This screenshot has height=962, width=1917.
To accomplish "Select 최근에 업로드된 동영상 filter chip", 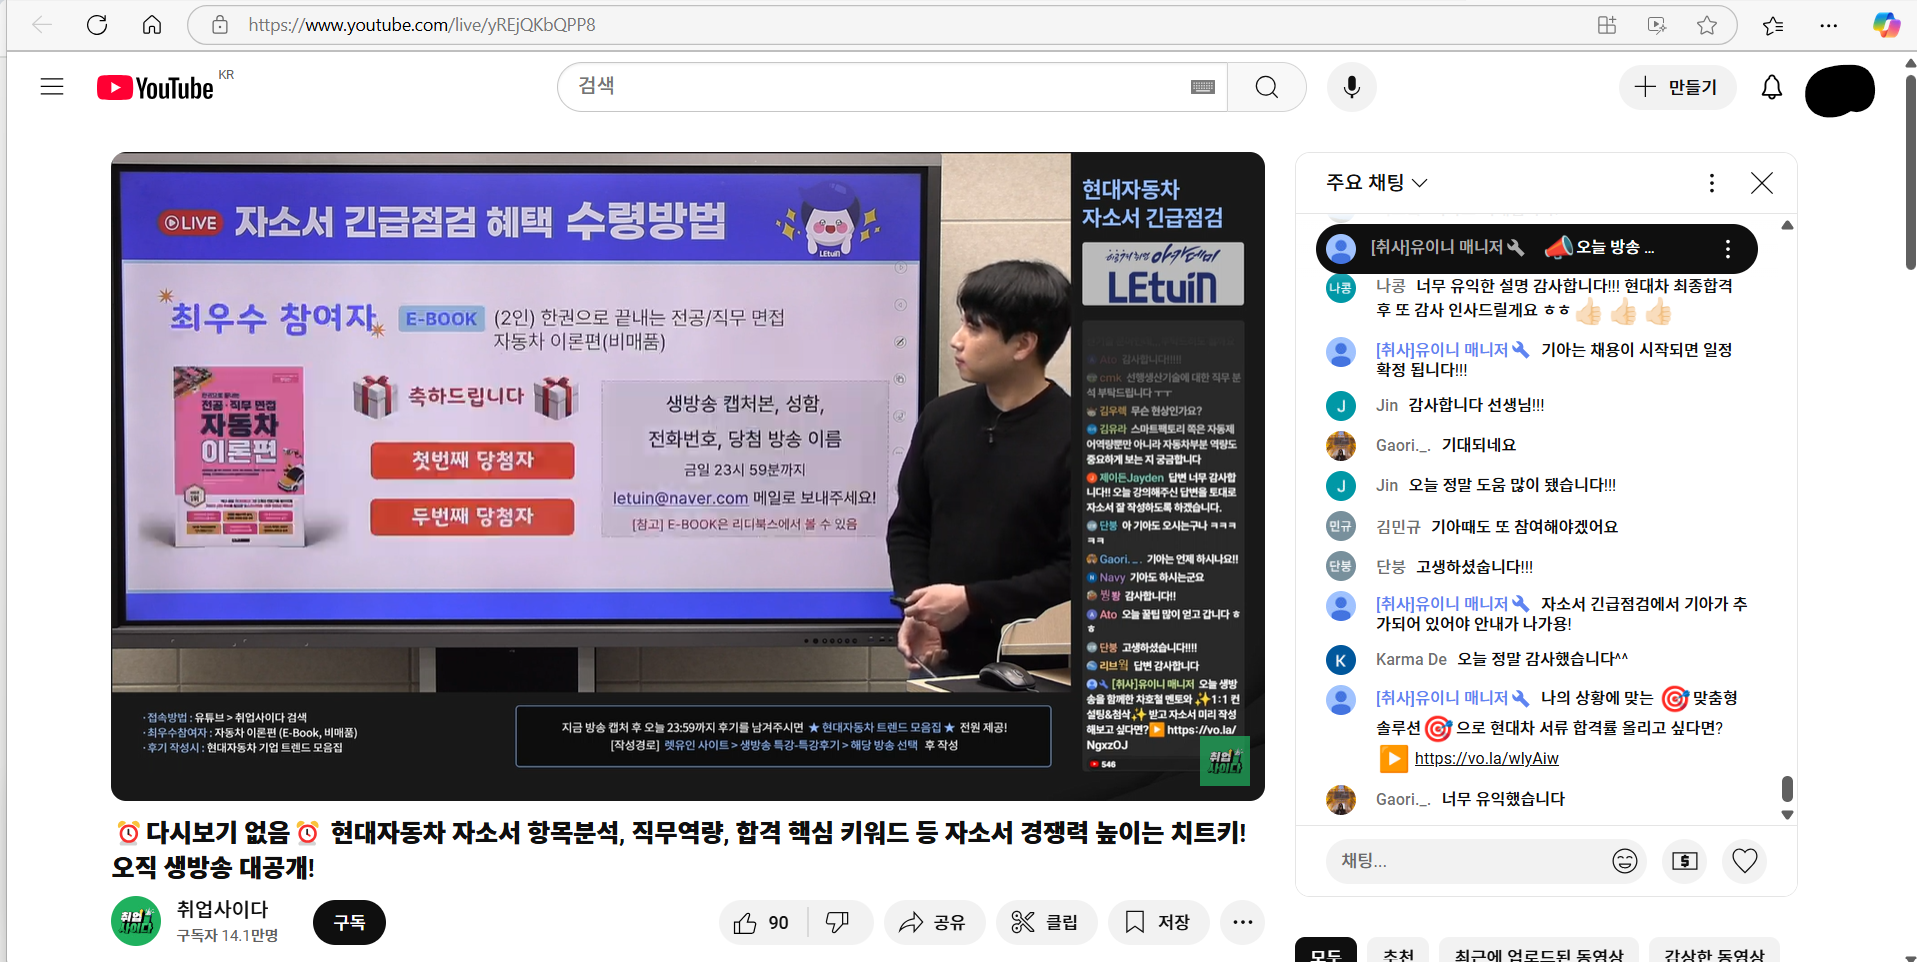I will pyautogui.click(x=1538, y=953).
